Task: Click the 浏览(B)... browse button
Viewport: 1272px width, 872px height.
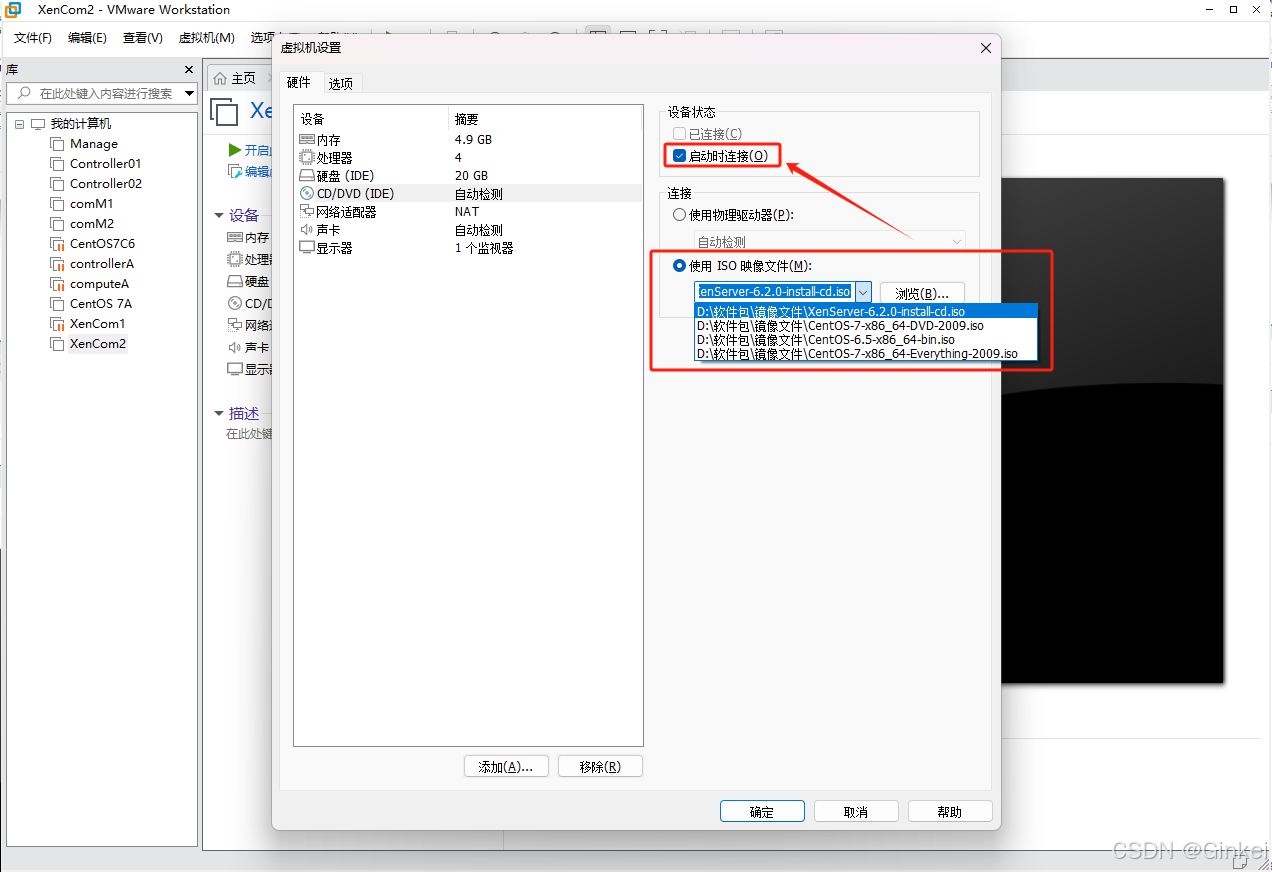Action: coord(922,293)
